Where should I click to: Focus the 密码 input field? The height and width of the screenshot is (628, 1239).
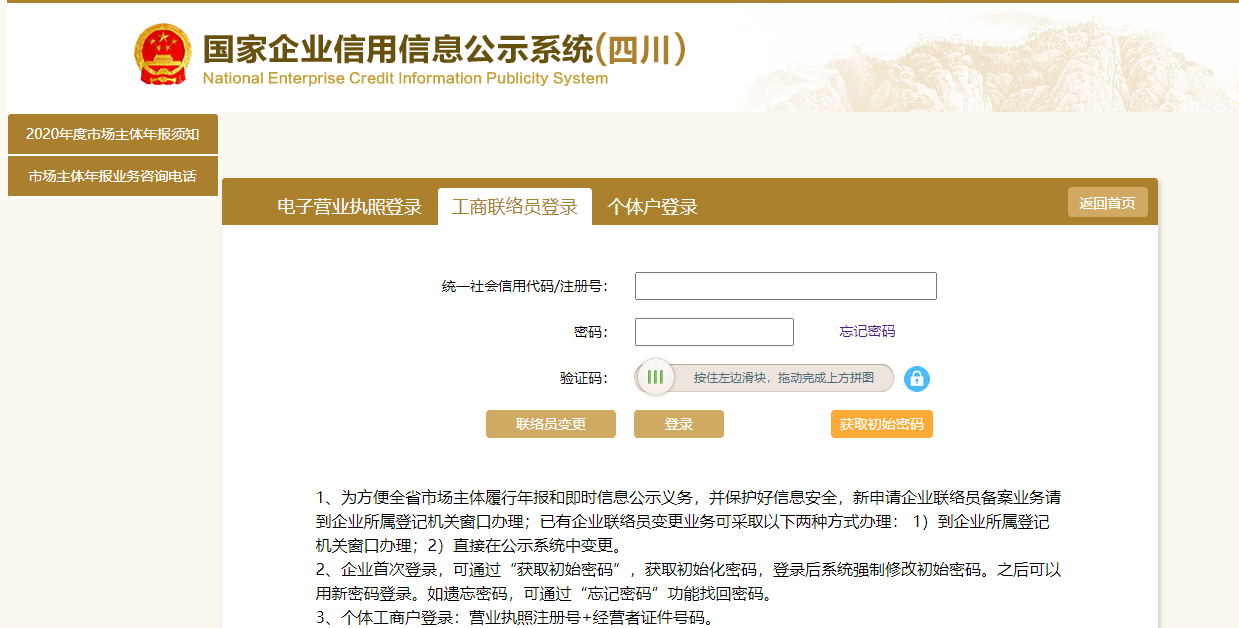point(714,332)
